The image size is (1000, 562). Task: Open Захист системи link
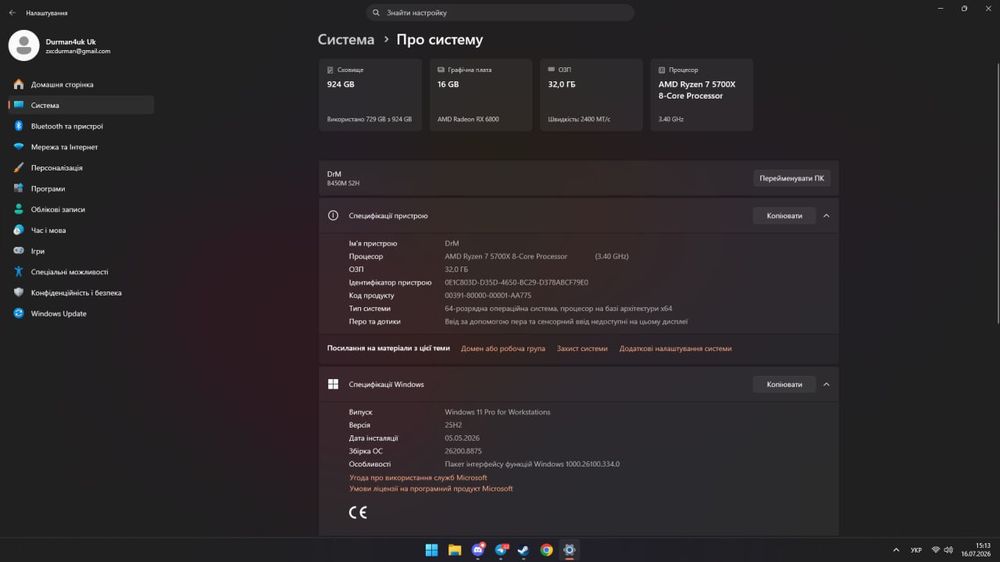coord(582,349)
